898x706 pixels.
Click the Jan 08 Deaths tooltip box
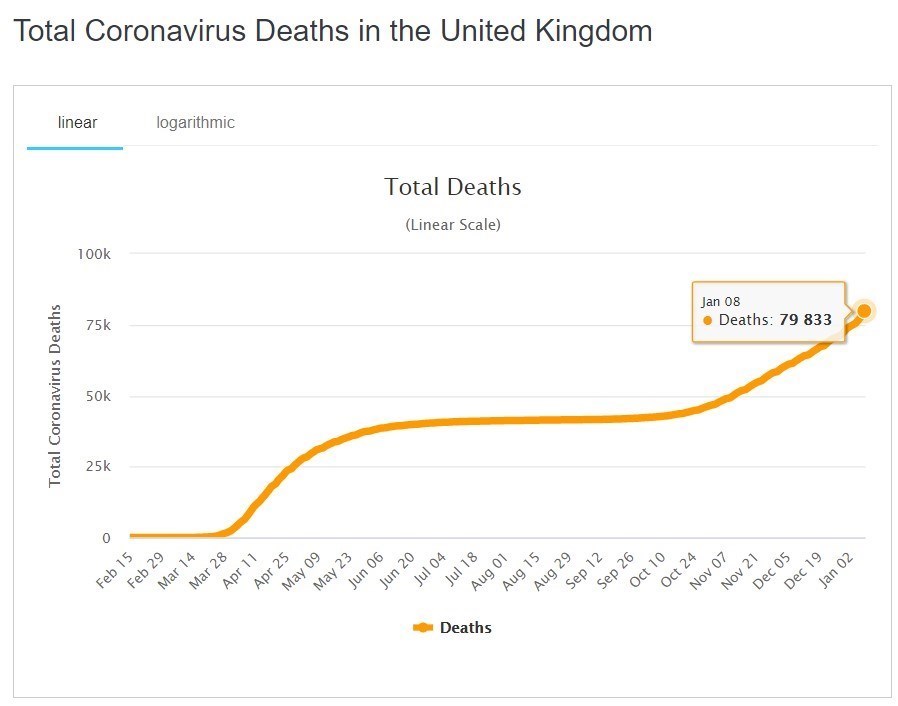pos(768,311)
